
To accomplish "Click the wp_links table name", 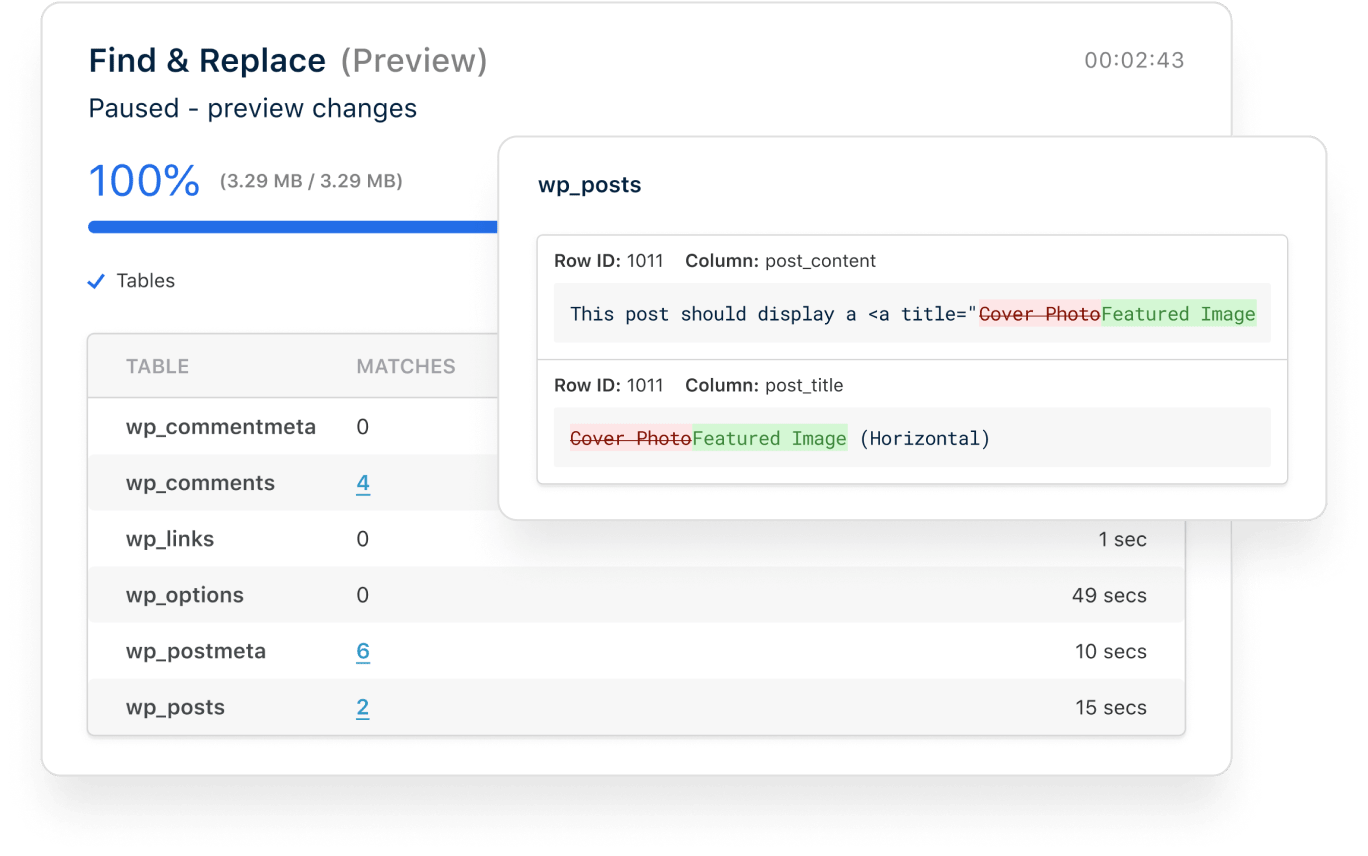I will (170, 539).
